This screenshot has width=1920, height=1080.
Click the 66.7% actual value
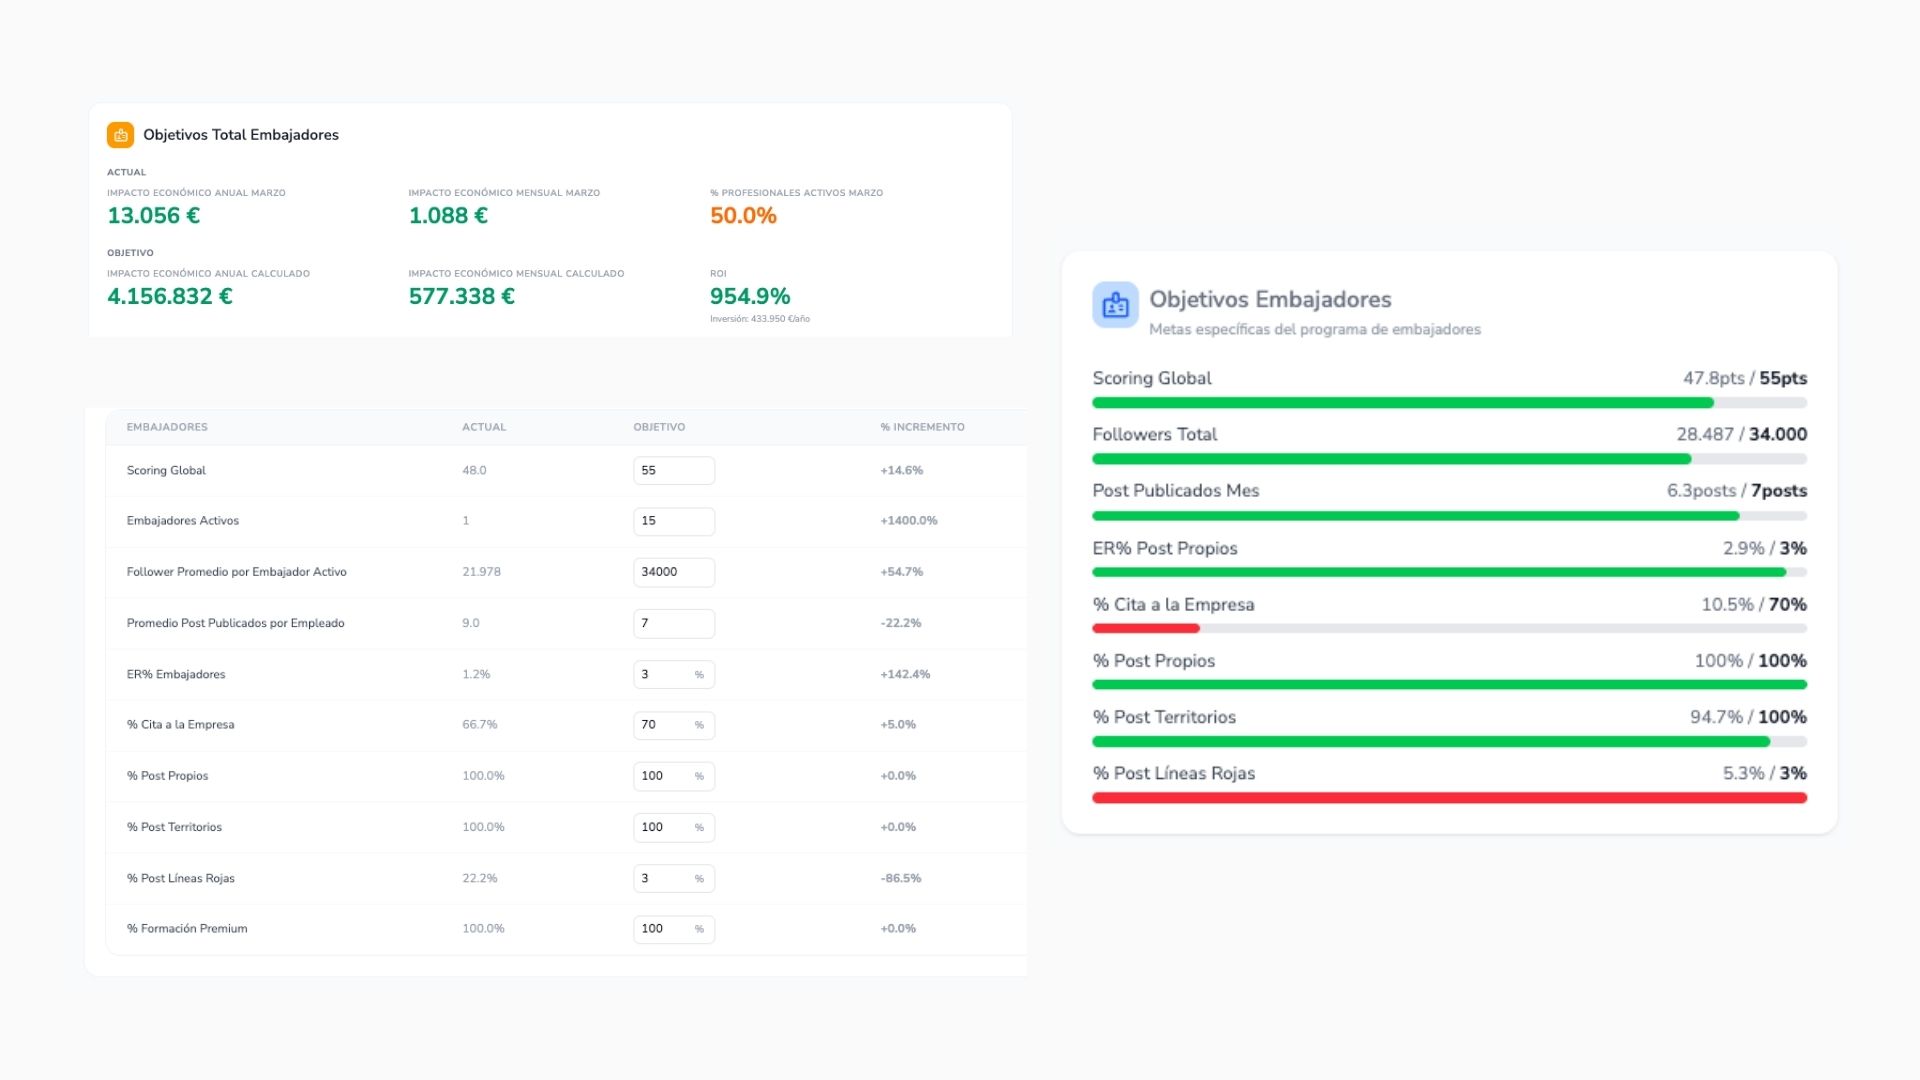pyautogui.click(x=480, y=725)
